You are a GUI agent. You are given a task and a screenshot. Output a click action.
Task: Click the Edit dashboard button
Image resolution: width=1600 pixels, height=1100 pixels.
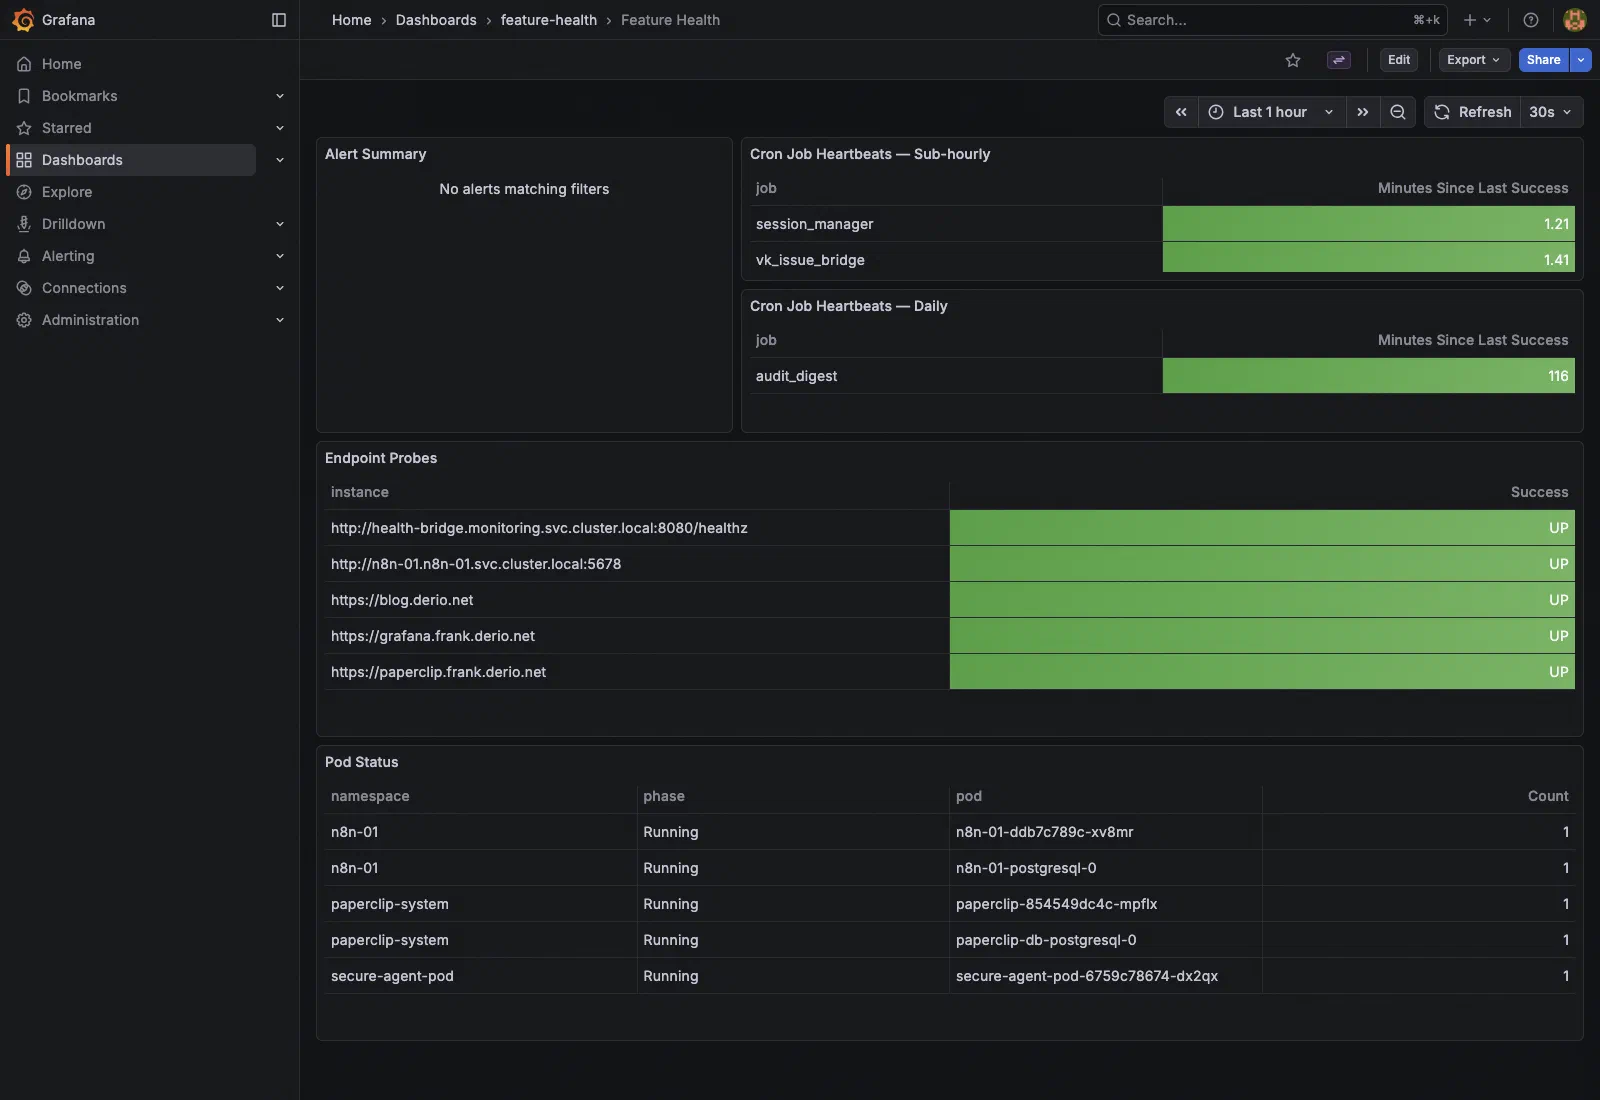tap(1399, 60)
